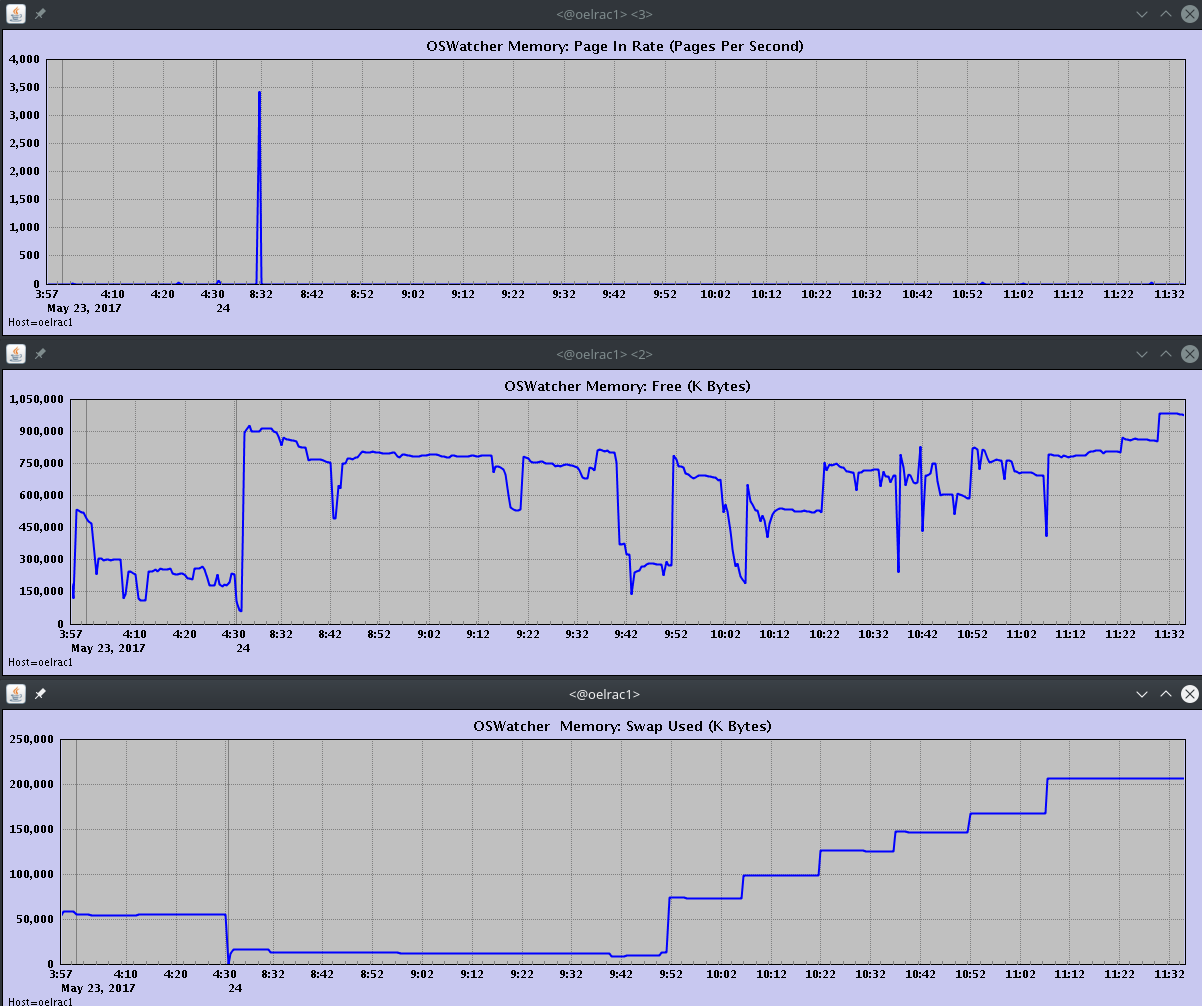Screen dimensions: 1202x1006
Task: Click the 9:52 x-axis label in Swap Used chart
Action: [x=671, y=973]
